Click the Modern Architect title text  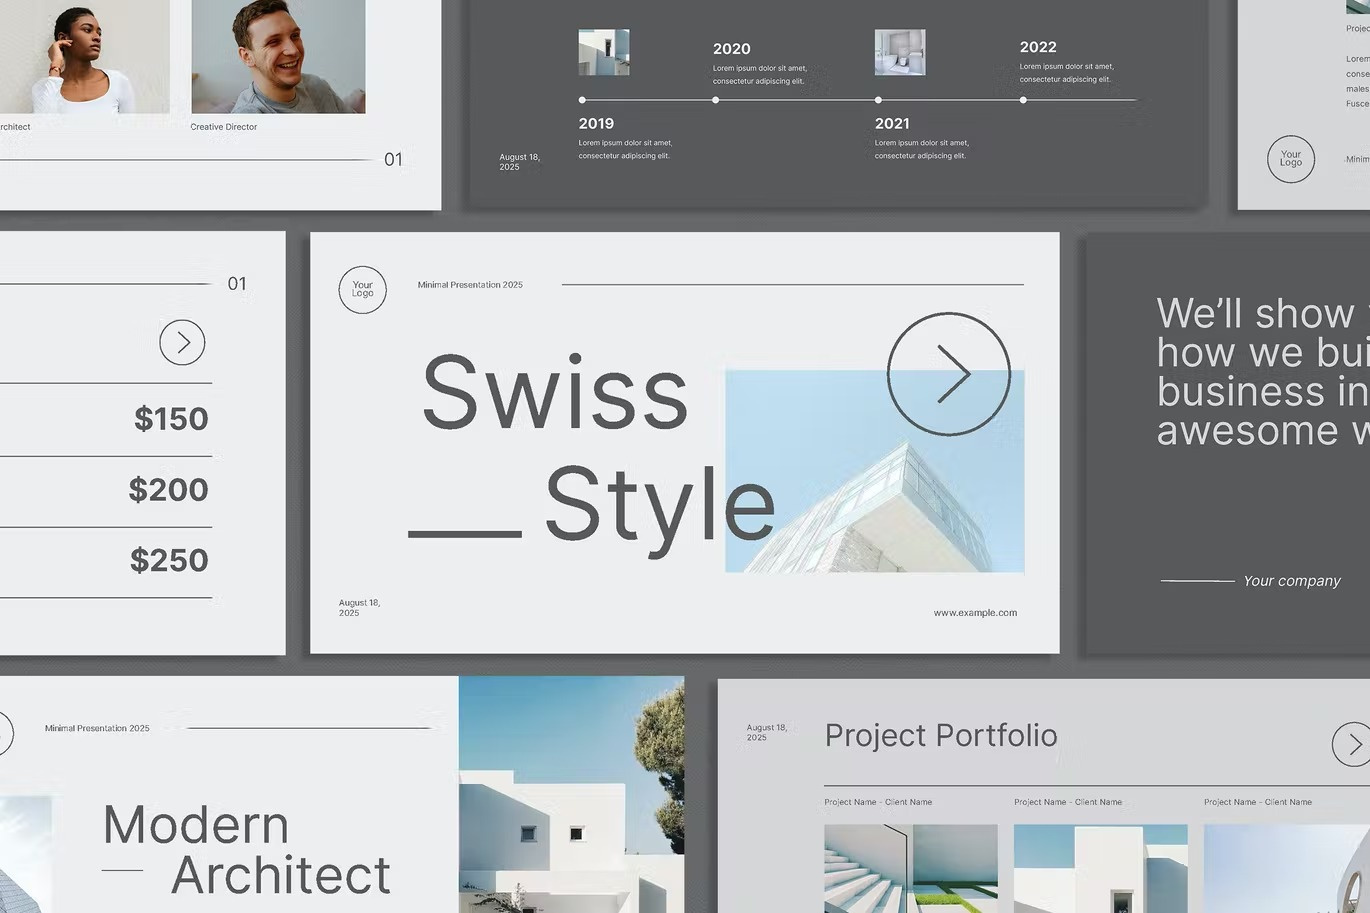pos(246,850)
